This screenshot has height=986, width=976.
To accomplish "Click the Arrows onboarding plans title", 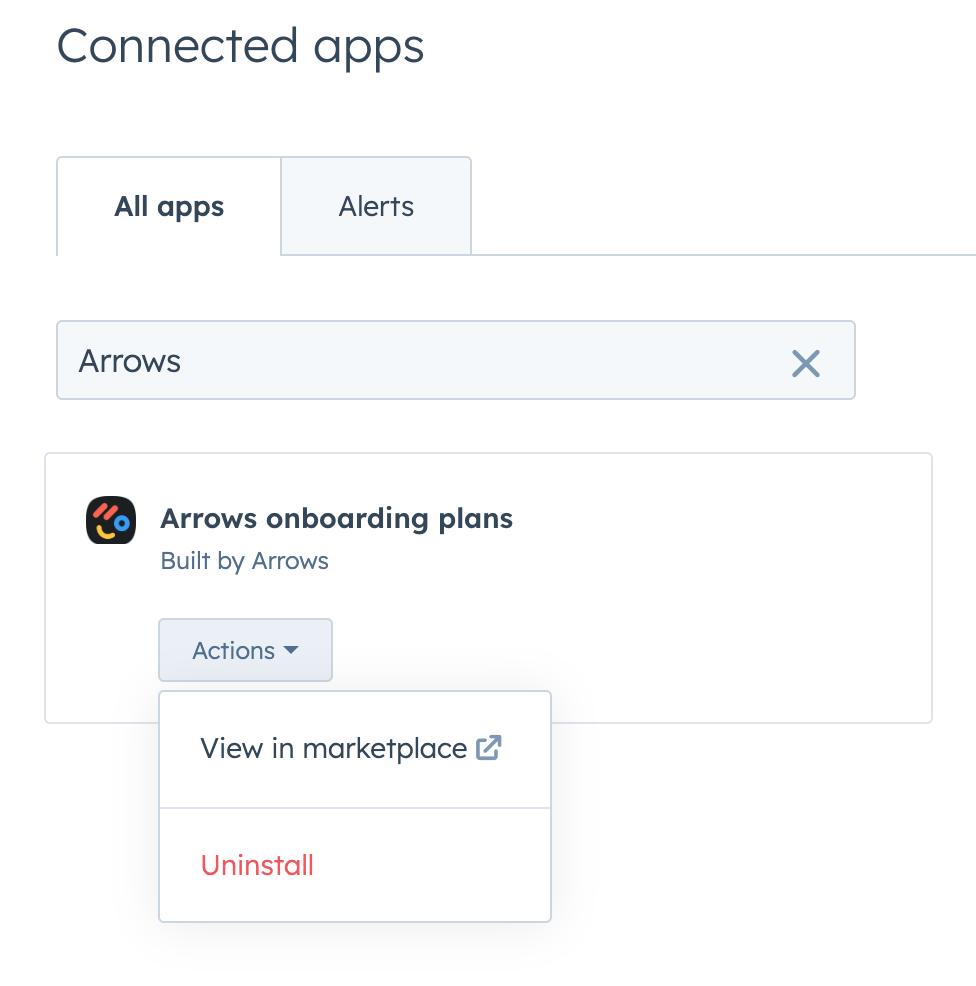I will 336,519.
